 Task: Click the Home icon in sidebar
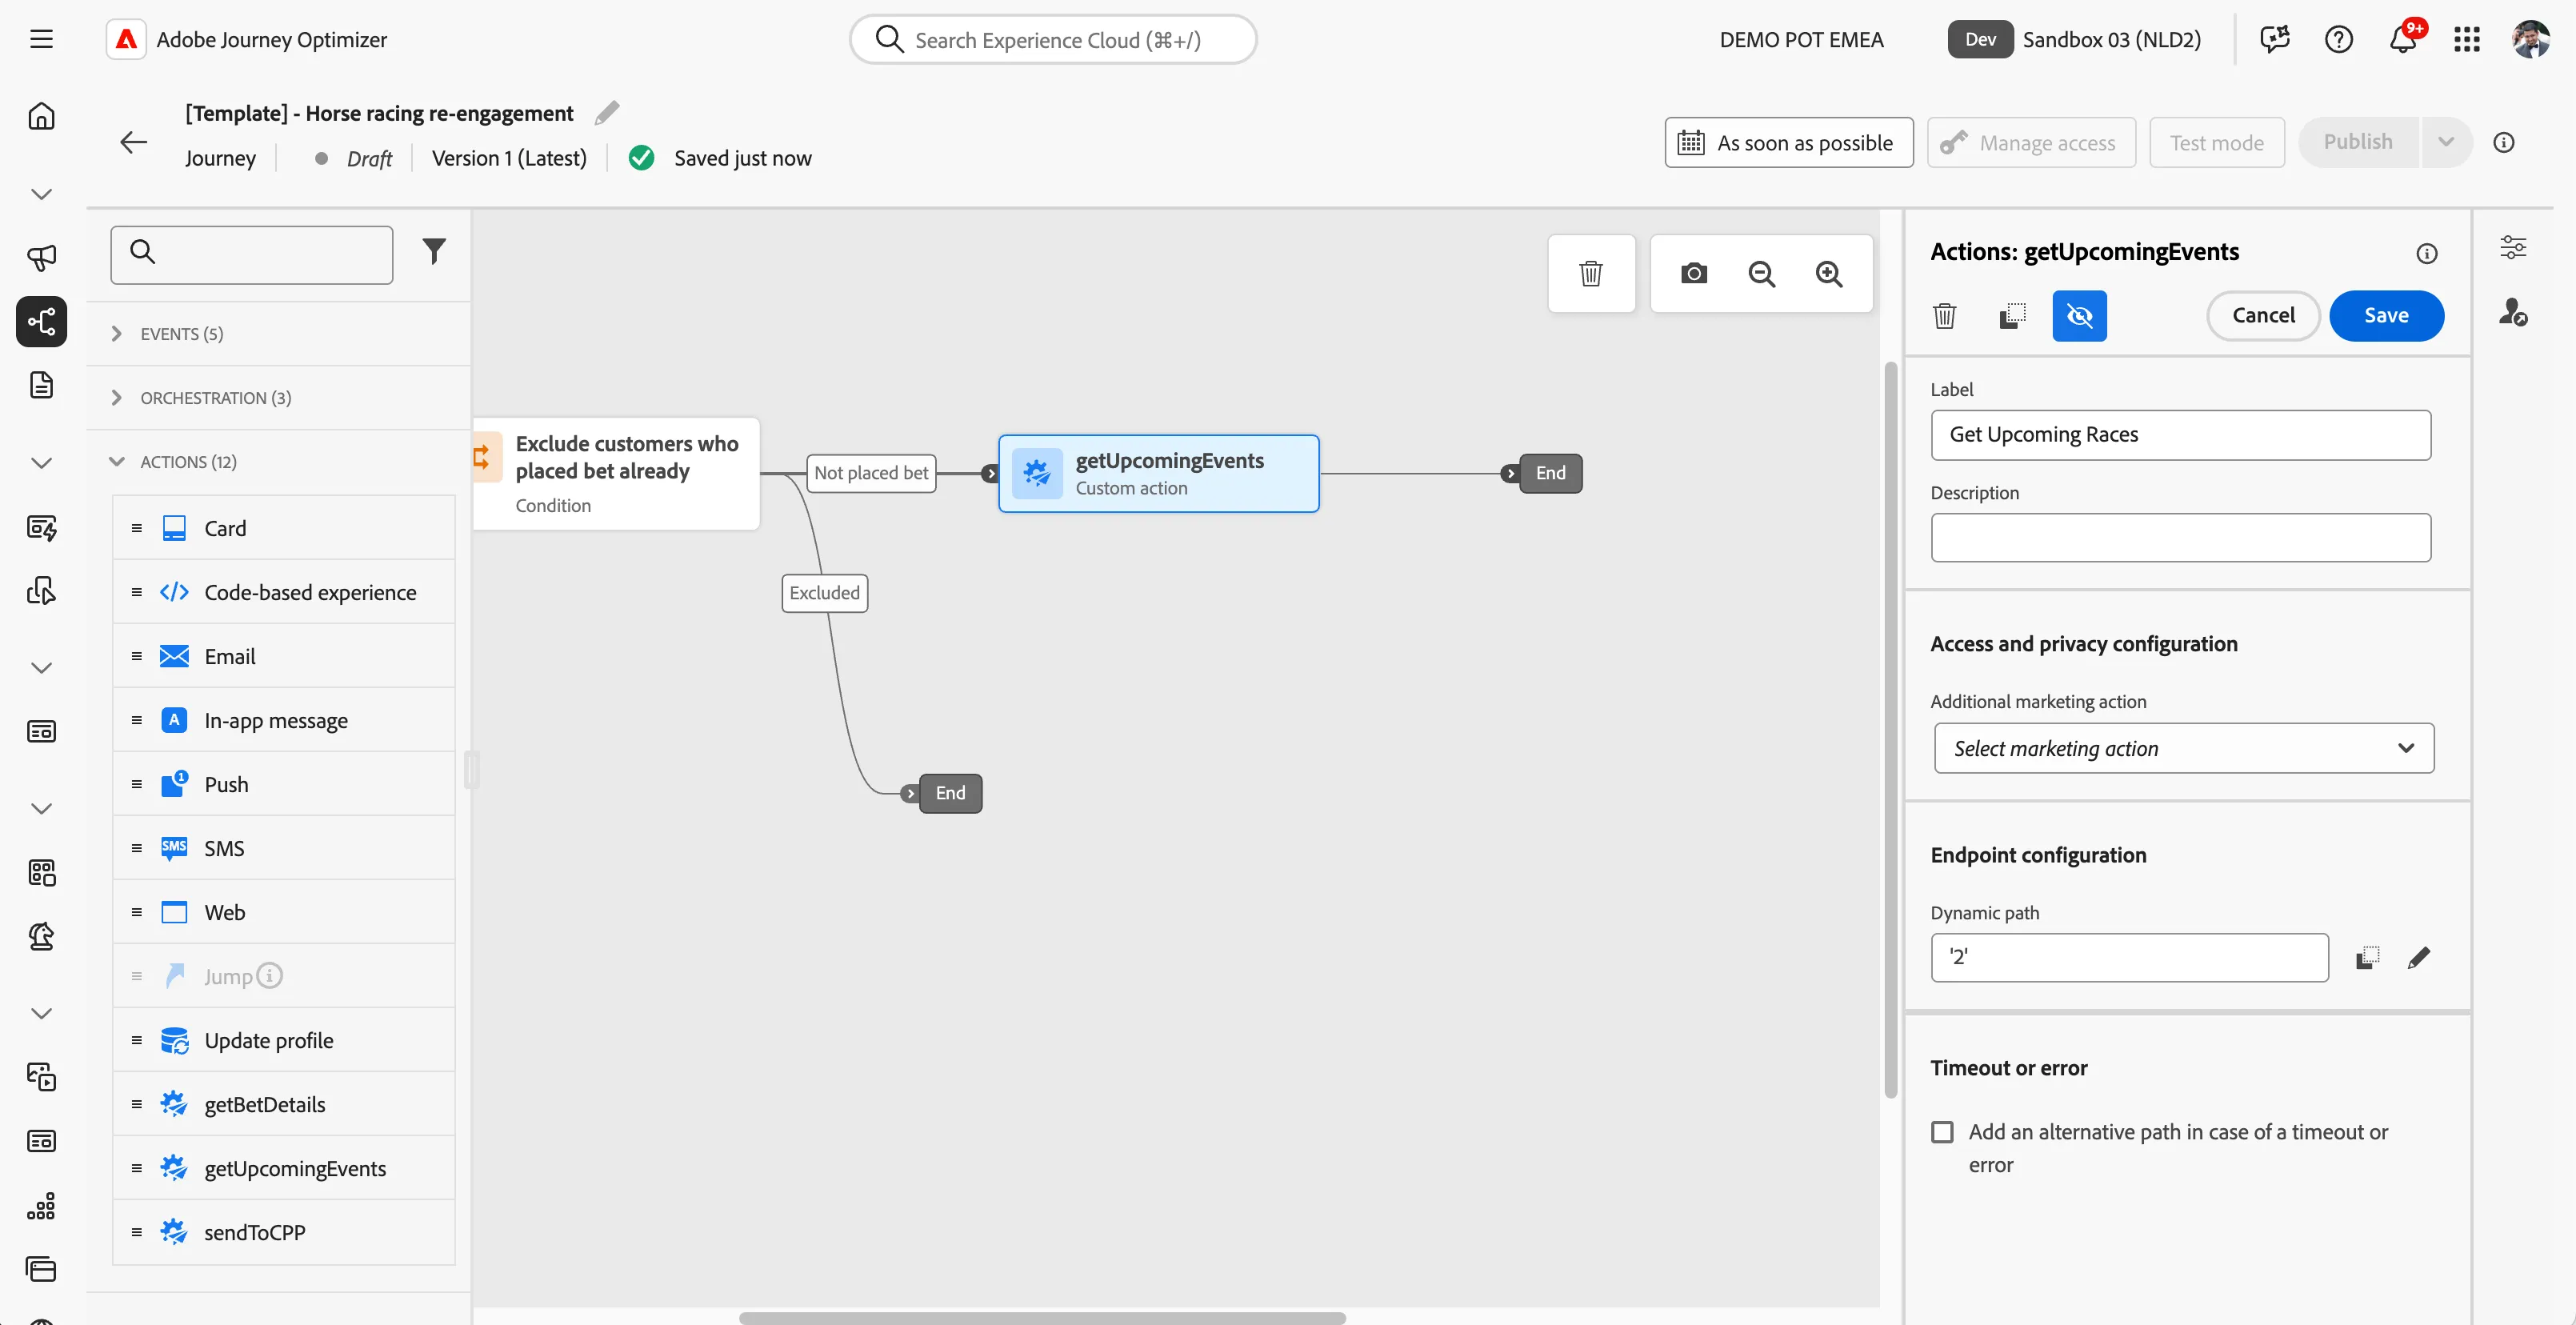(41, 116)
